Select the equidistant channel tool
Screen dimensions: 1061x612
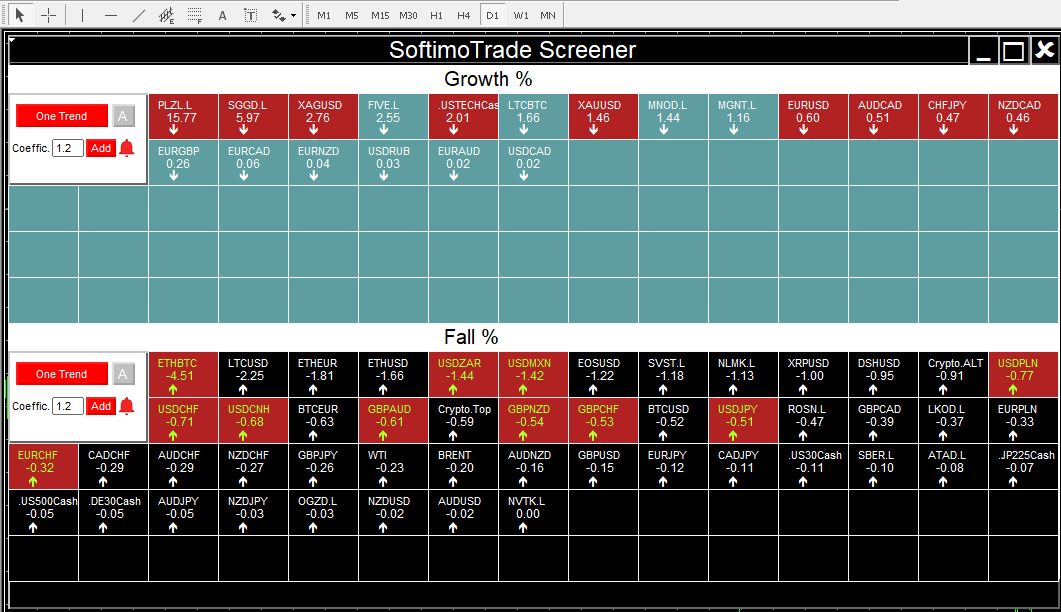coord(166,15)
